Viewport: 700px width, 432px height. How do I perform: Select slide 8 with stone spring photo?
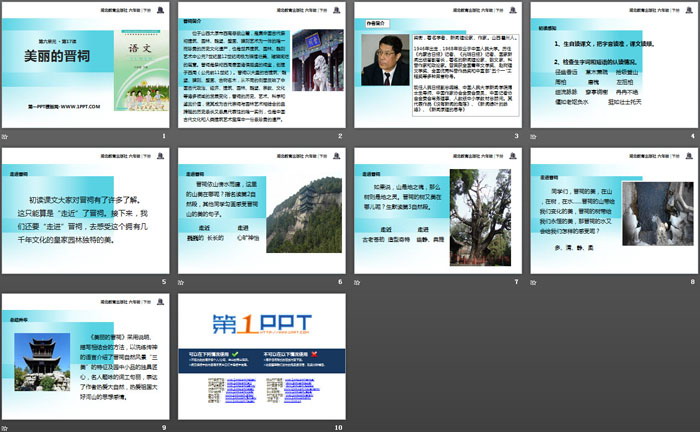614,211
